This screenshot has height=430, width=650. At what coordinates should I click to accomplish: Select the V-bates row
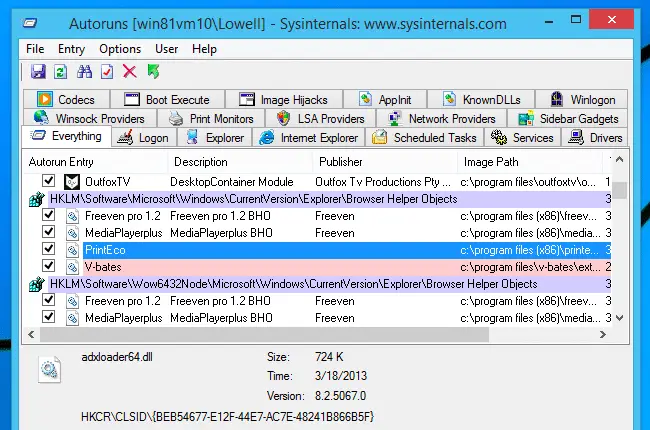(x=347, y=267)
